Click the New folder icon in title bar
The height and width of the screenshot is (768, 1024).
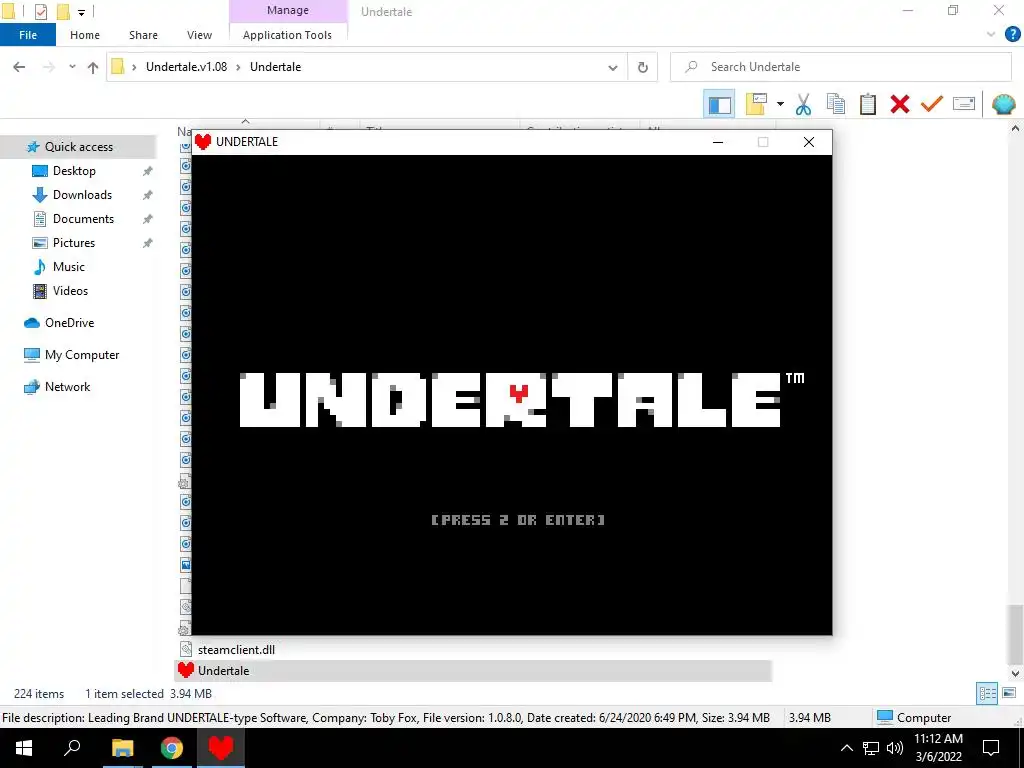click(63, 11)
